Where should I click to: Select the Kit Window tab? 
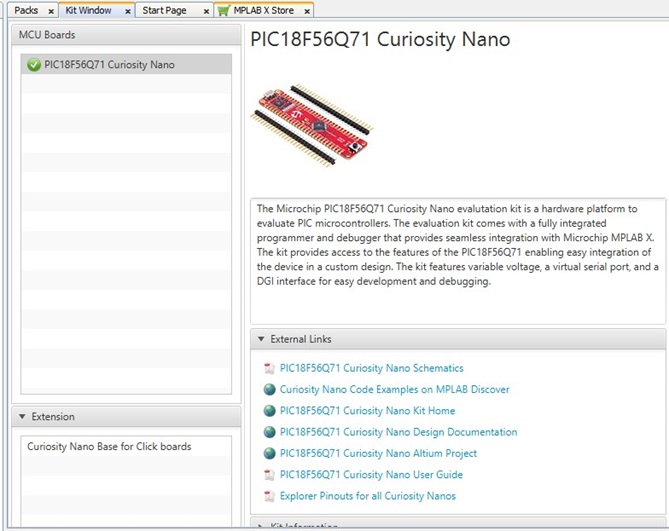click(x=88, y=10)
